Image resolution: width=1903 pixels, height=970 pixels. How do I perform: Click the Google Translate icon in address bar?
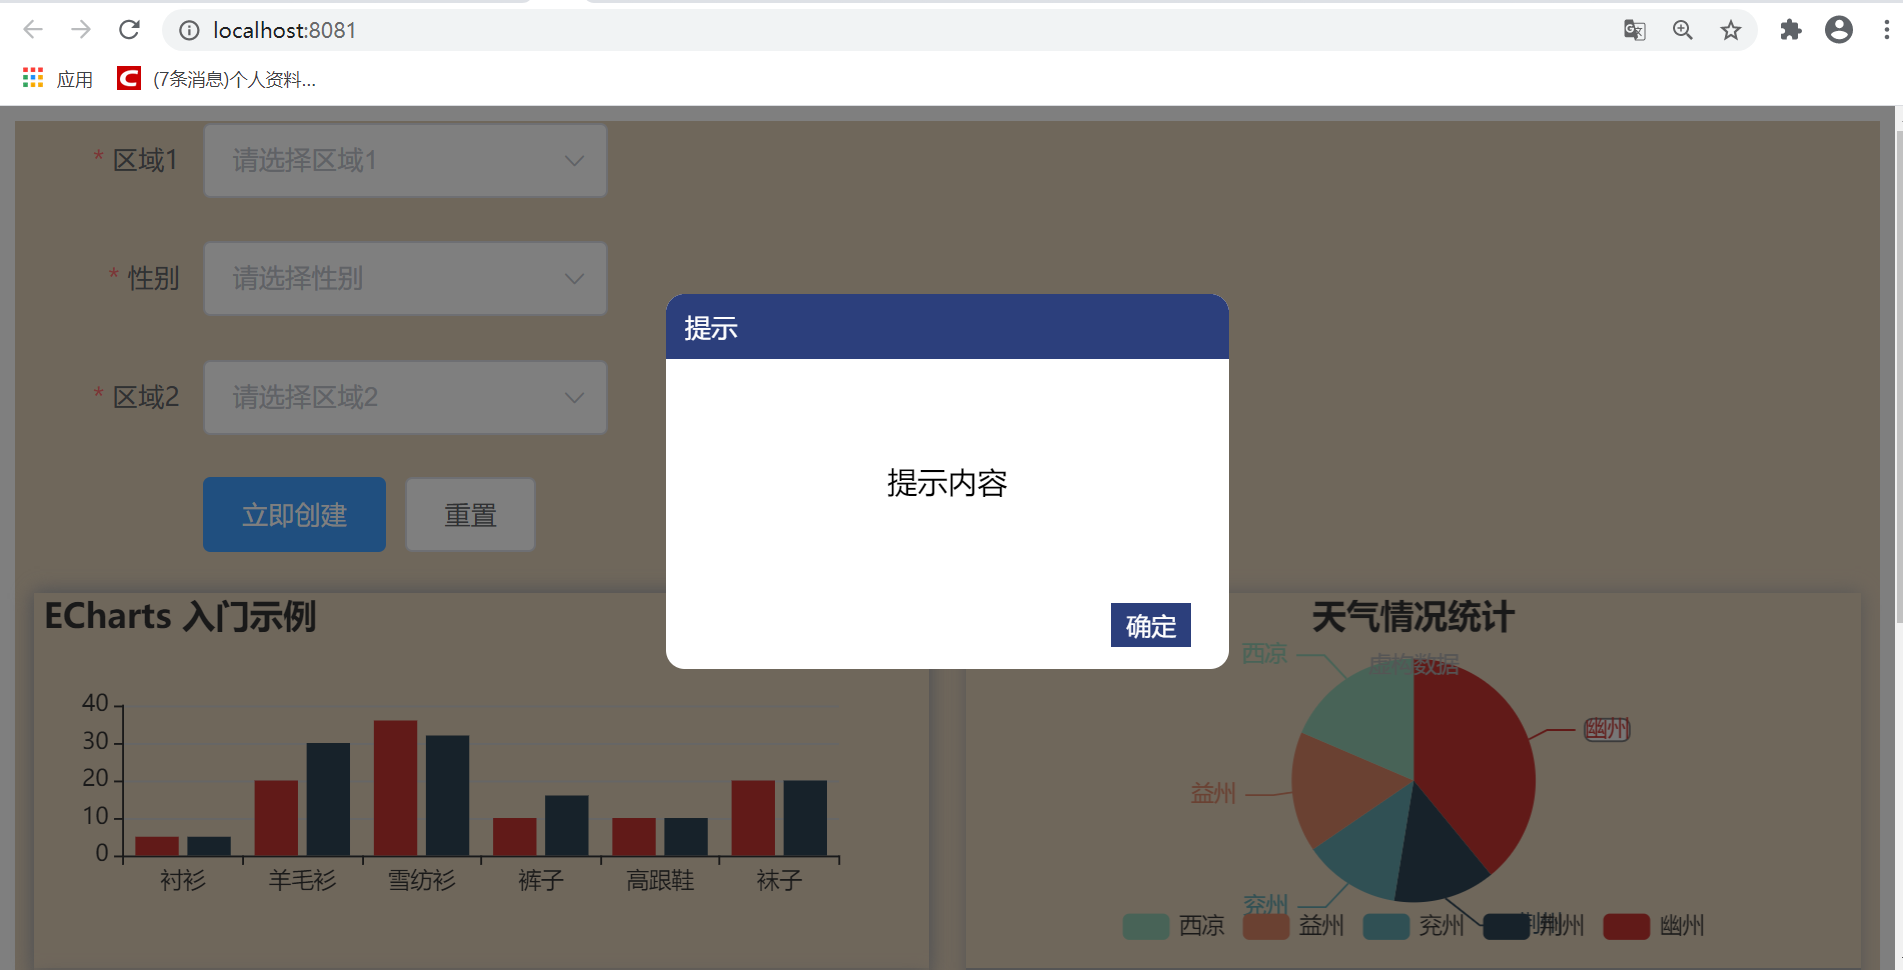point(1634,30)
